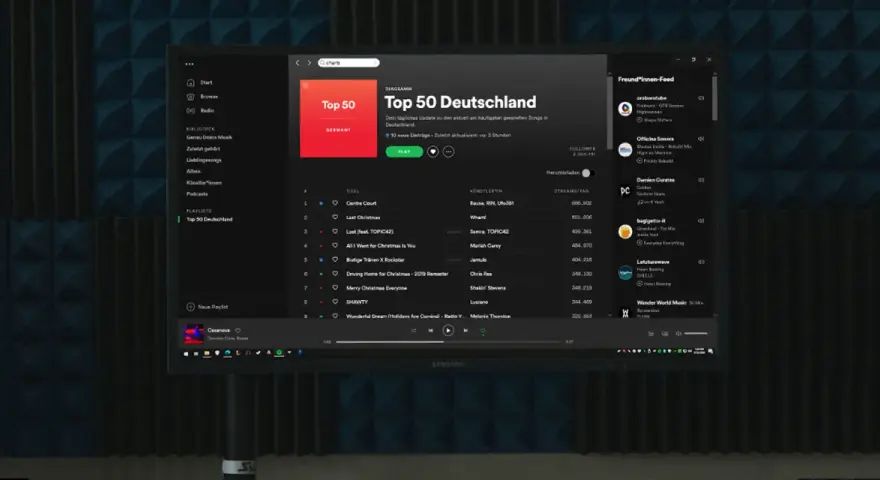The image size is (880, 480).
Task: Start the playlist with the green PLAY button
Action: (404, 152)
